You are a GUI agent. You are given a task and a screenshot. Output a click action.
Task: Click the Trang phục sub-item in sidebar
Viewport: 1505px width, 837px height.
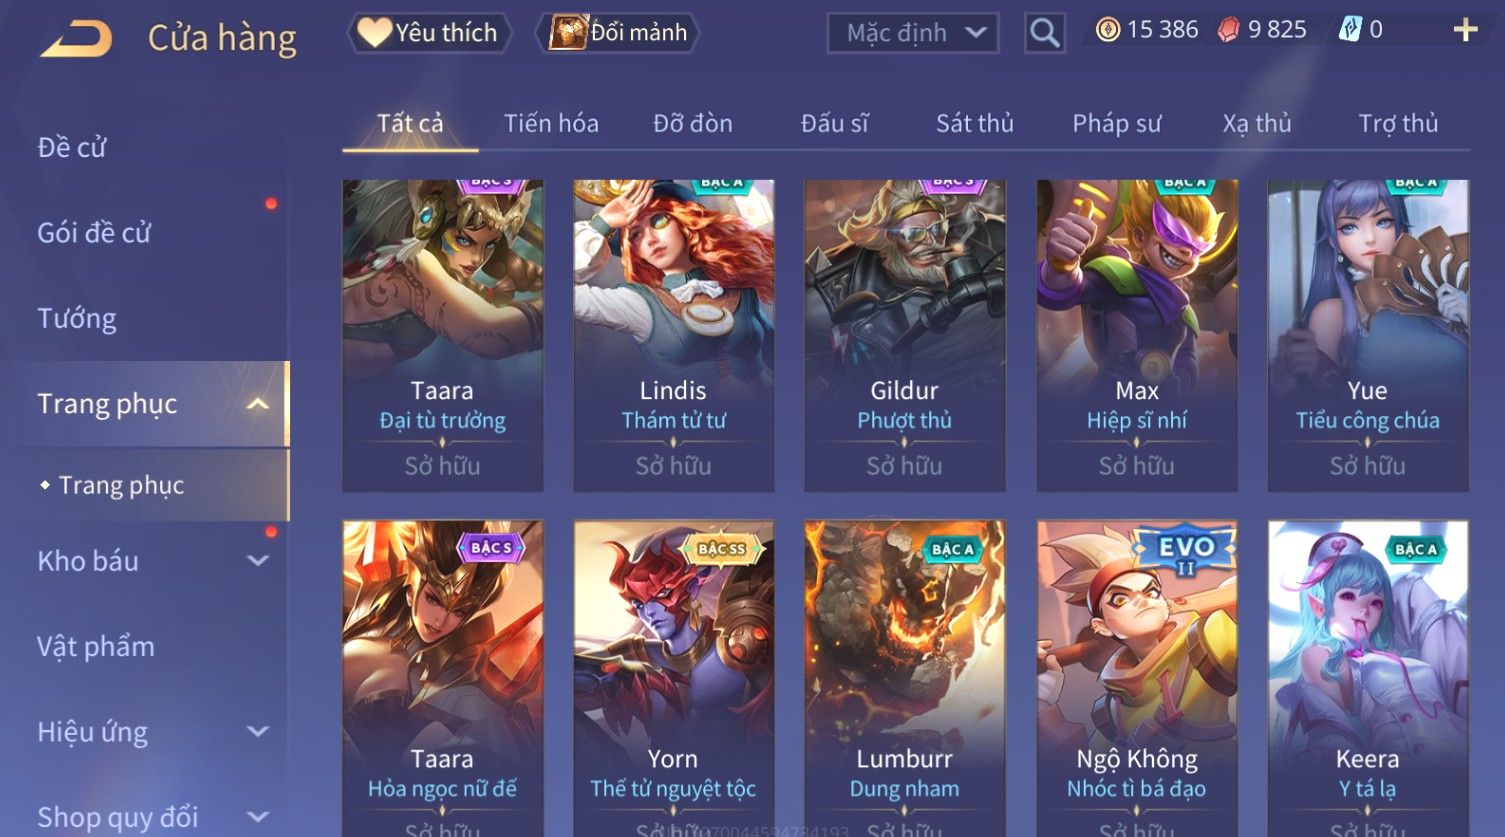121,485
